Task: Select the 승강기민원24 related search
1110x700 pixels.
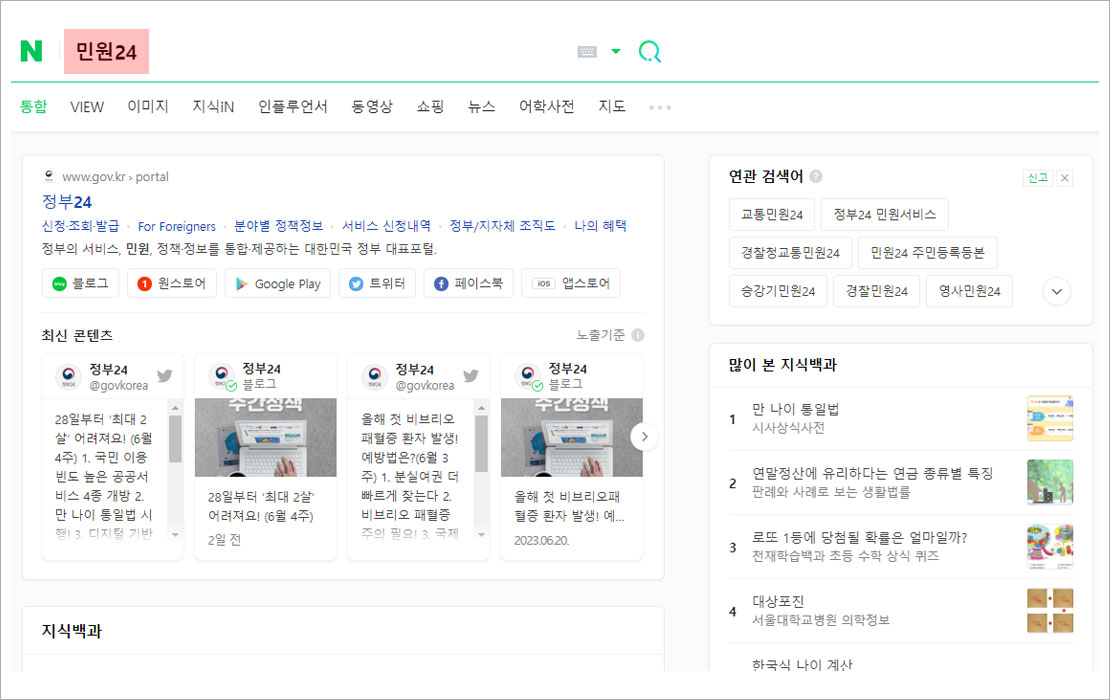Action: click(x=778, y=291)
